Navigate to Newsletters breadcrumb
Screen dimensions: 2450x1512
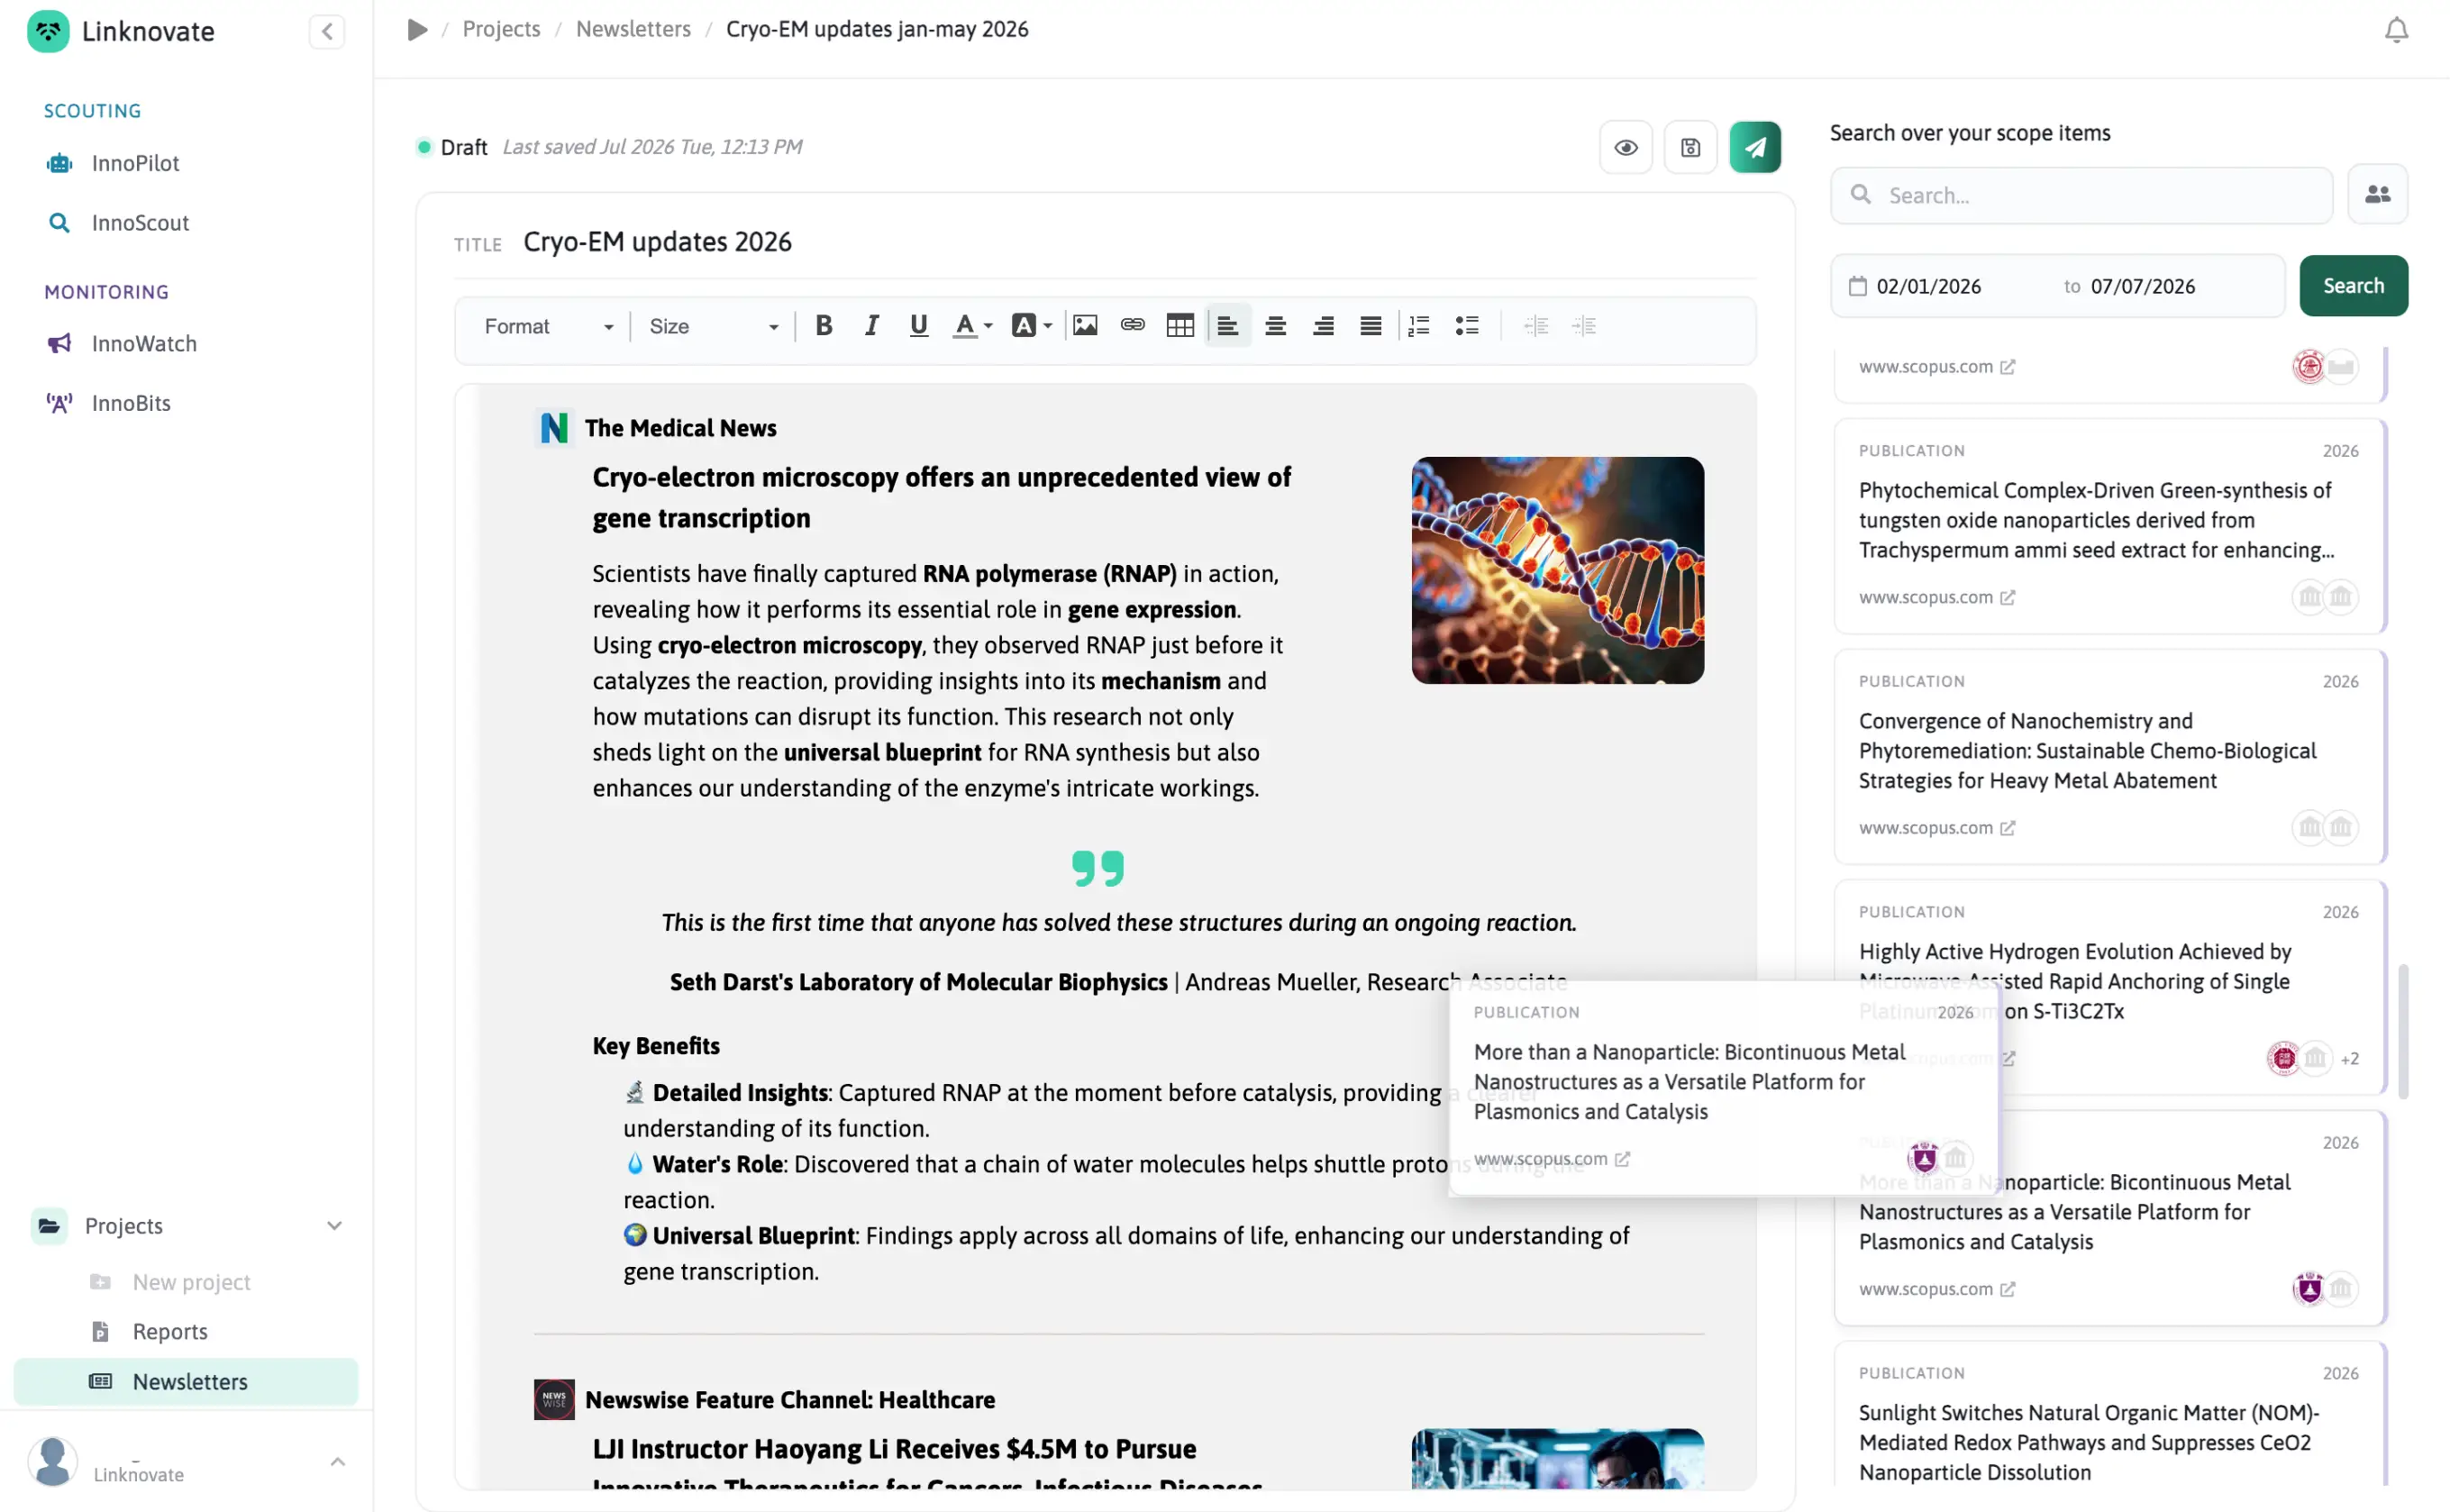tap(633, 29)
